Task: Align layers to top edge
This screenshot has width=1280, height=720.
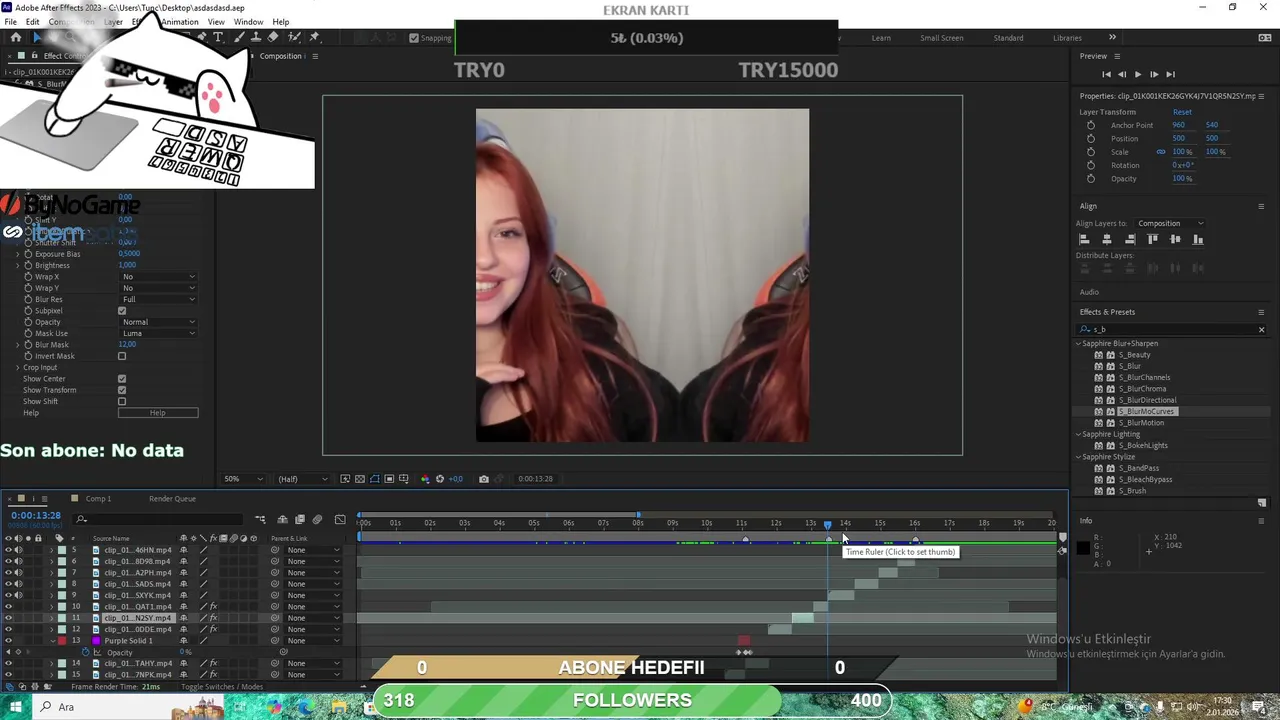Action: (x=1153, y=239)
